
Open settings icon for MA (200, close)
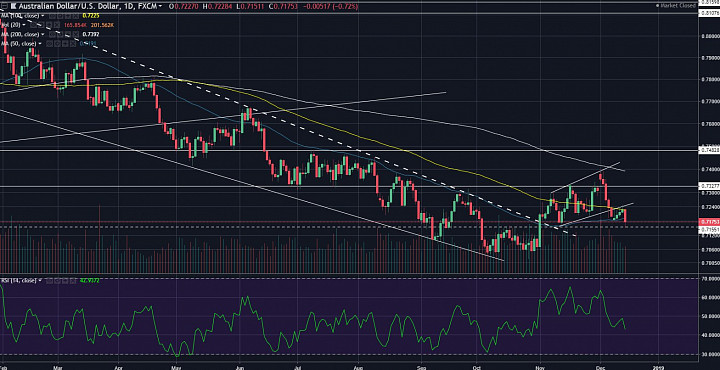(60, 34)
